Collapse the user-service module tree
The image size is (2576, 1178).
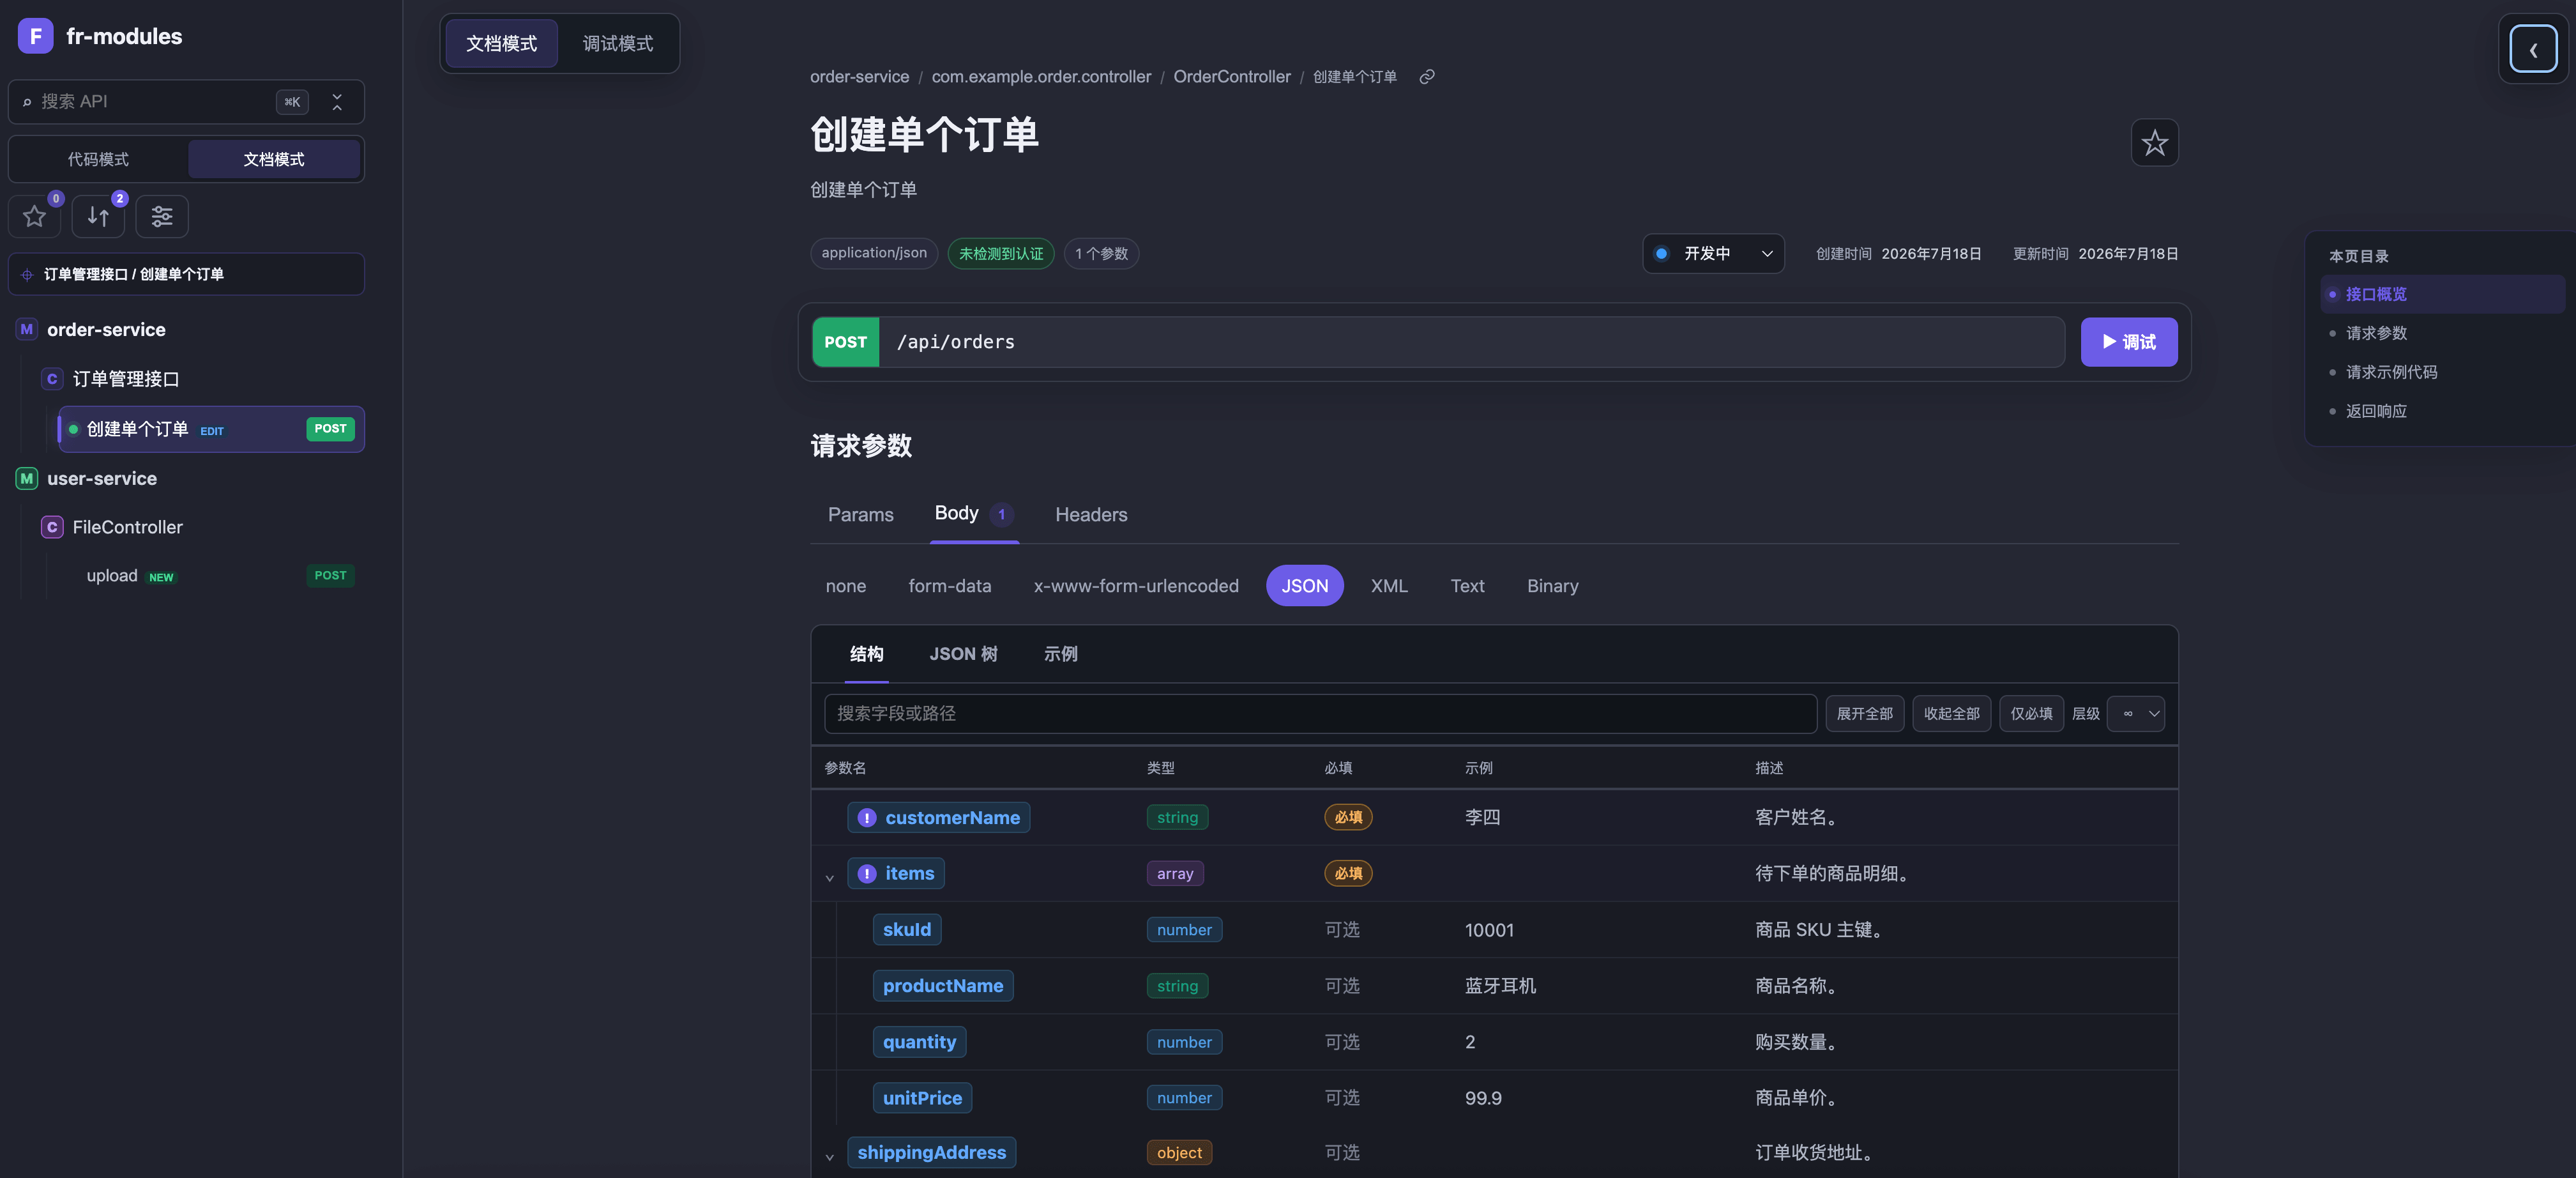click(x=102, y=478)
